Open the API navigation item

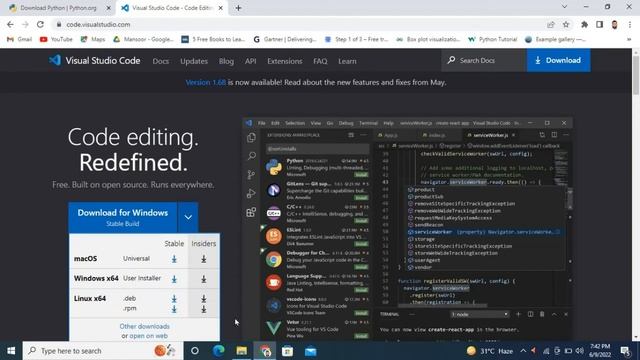pos(251,61)
